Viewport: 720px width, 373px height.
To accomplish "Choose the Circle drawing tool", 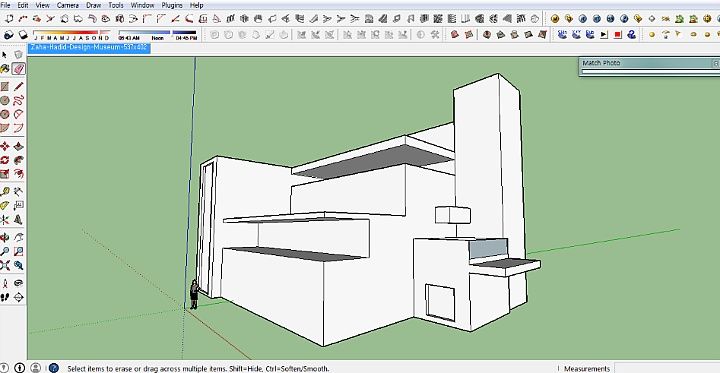I will (5, 100).
